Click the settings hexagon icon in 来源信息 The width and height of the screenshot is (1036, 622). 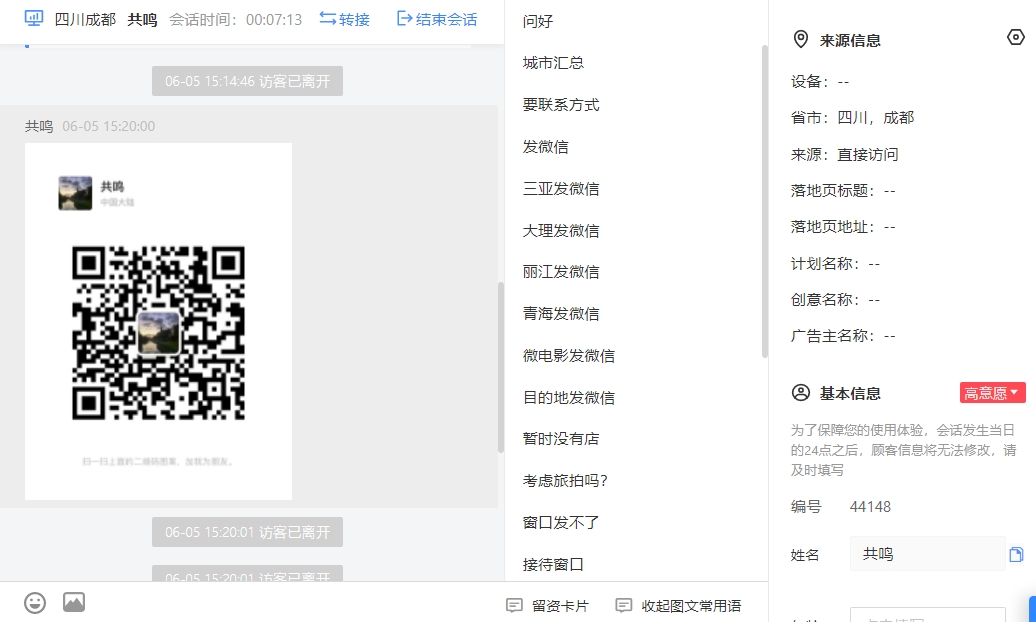tap(1016, 38)
